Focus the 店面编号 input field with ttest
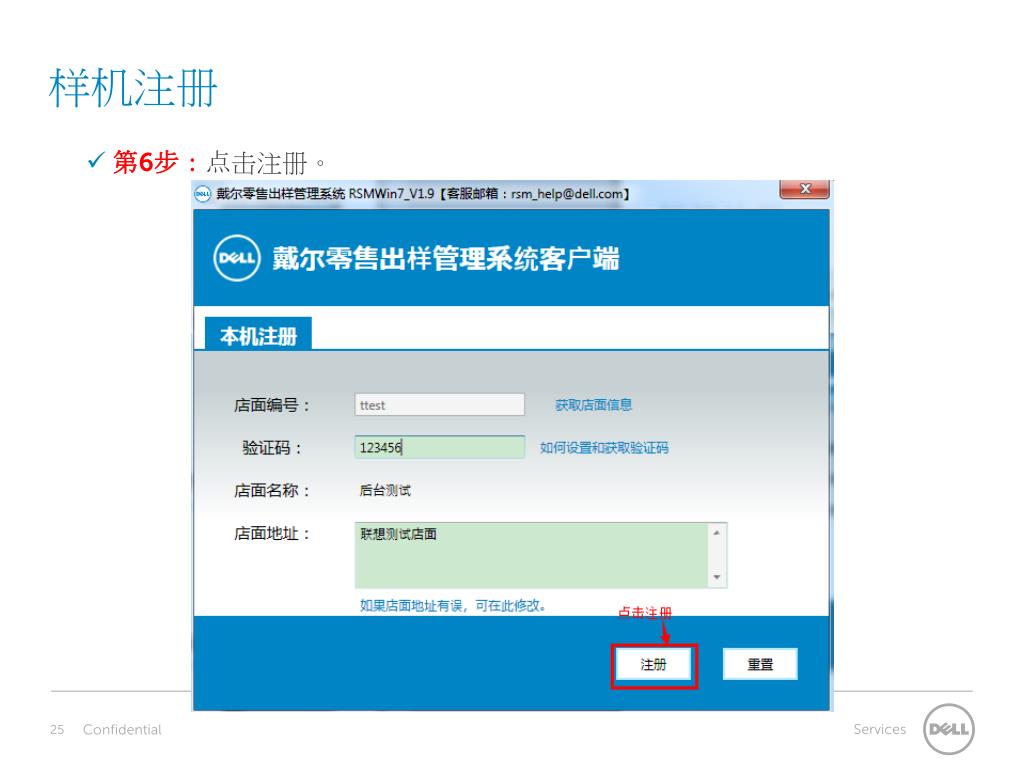Image resolution: width=1024 pixels, height=768 pixels. [x=440, y=405]
